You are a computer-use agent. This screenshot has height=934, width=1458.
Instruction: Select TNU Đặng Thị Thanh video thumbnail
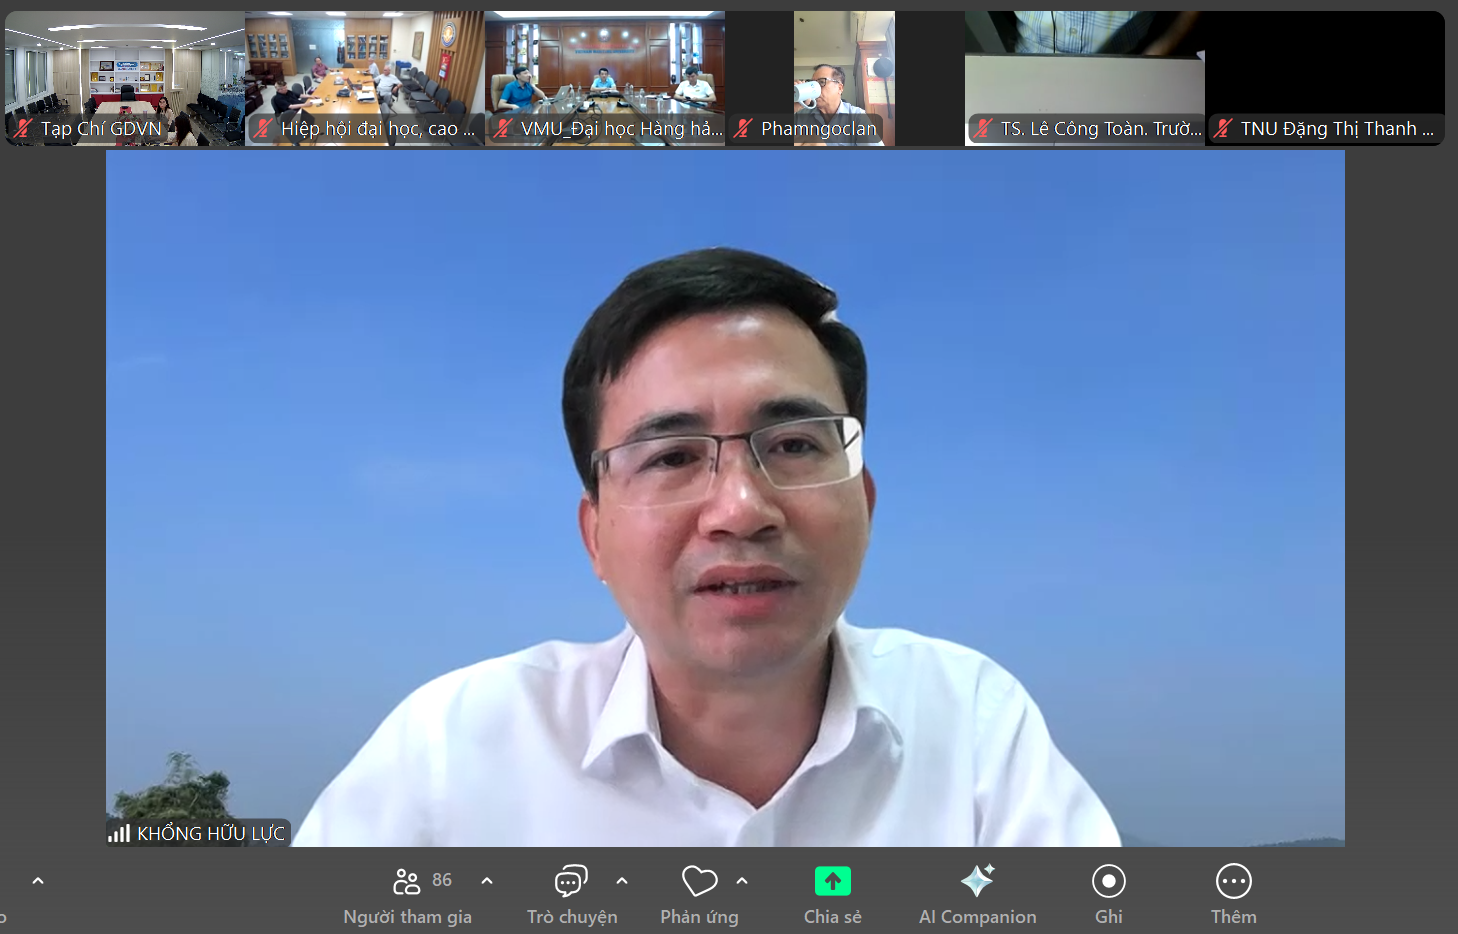1325,78
